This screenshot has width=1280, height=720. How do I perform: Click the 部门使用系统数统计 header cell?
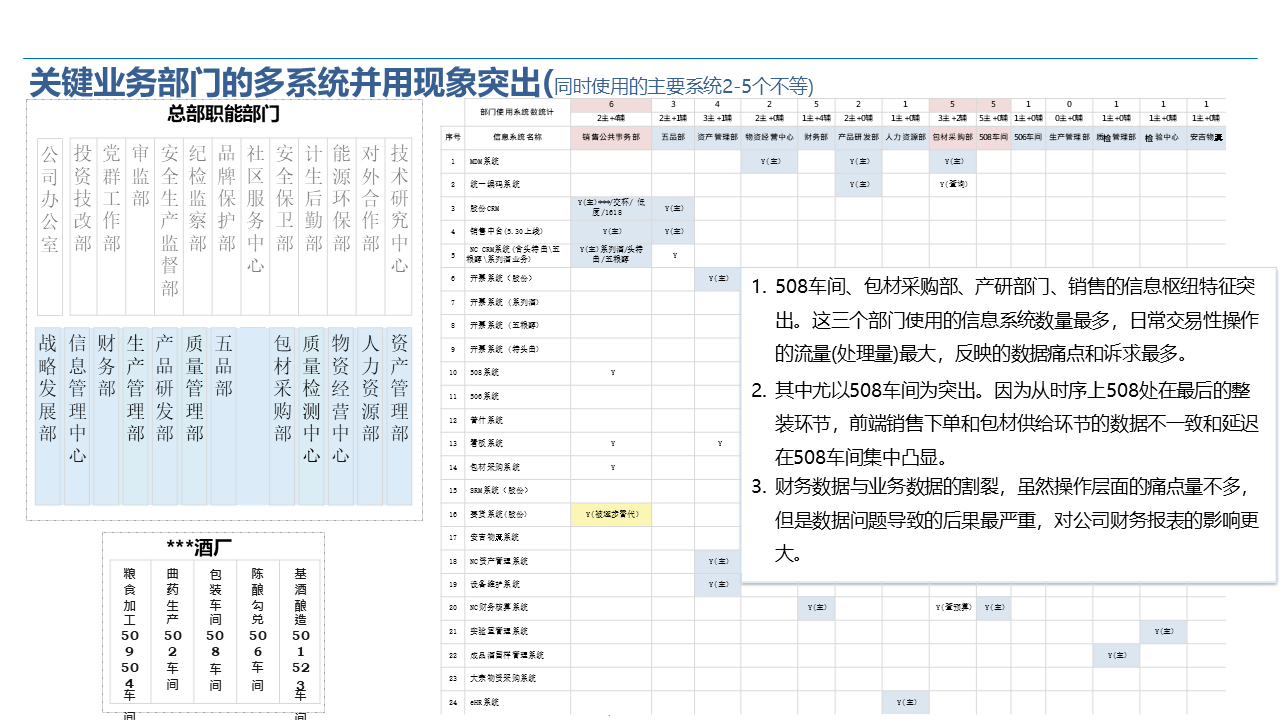(517, 111)
